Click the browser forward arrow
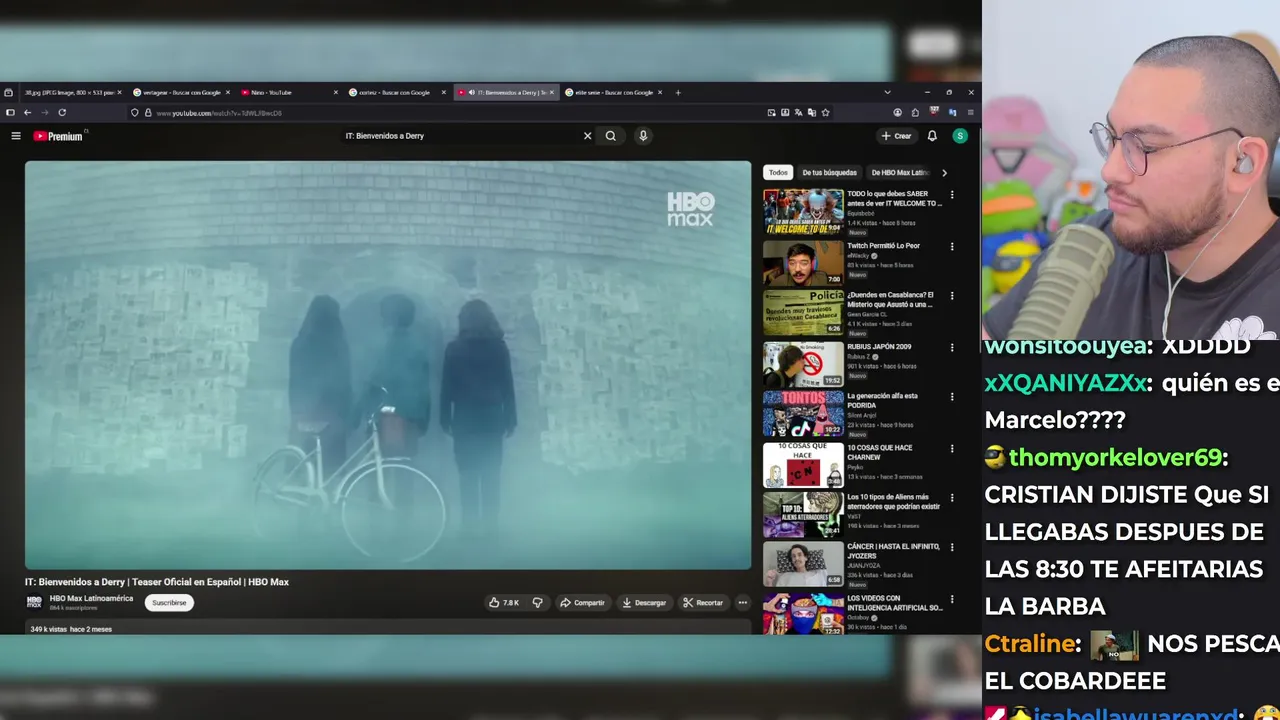 [44, 112]
